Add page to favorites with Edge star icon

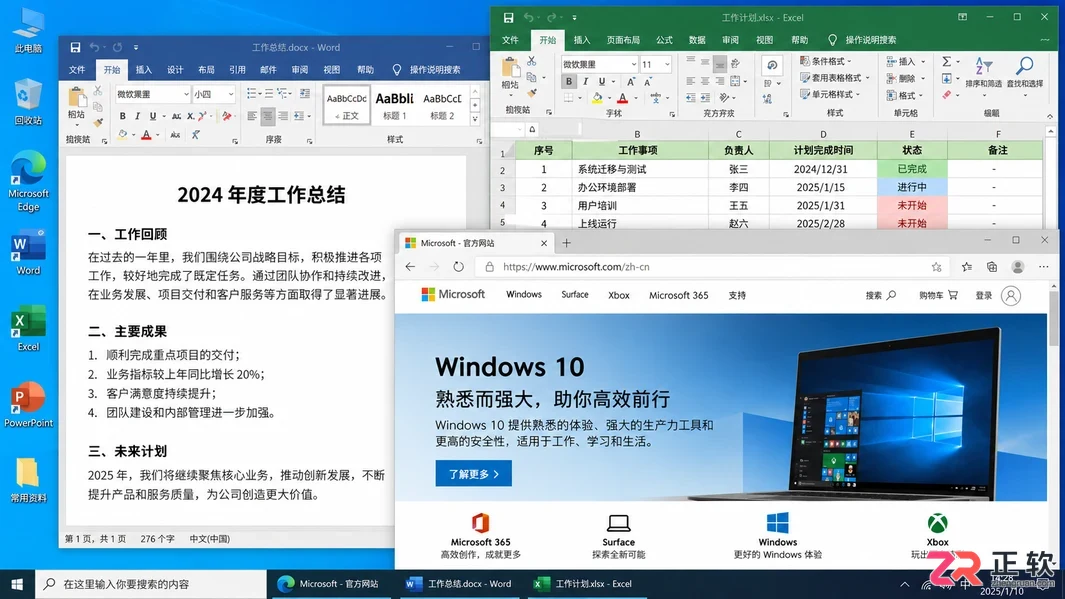tap(937, 267)
